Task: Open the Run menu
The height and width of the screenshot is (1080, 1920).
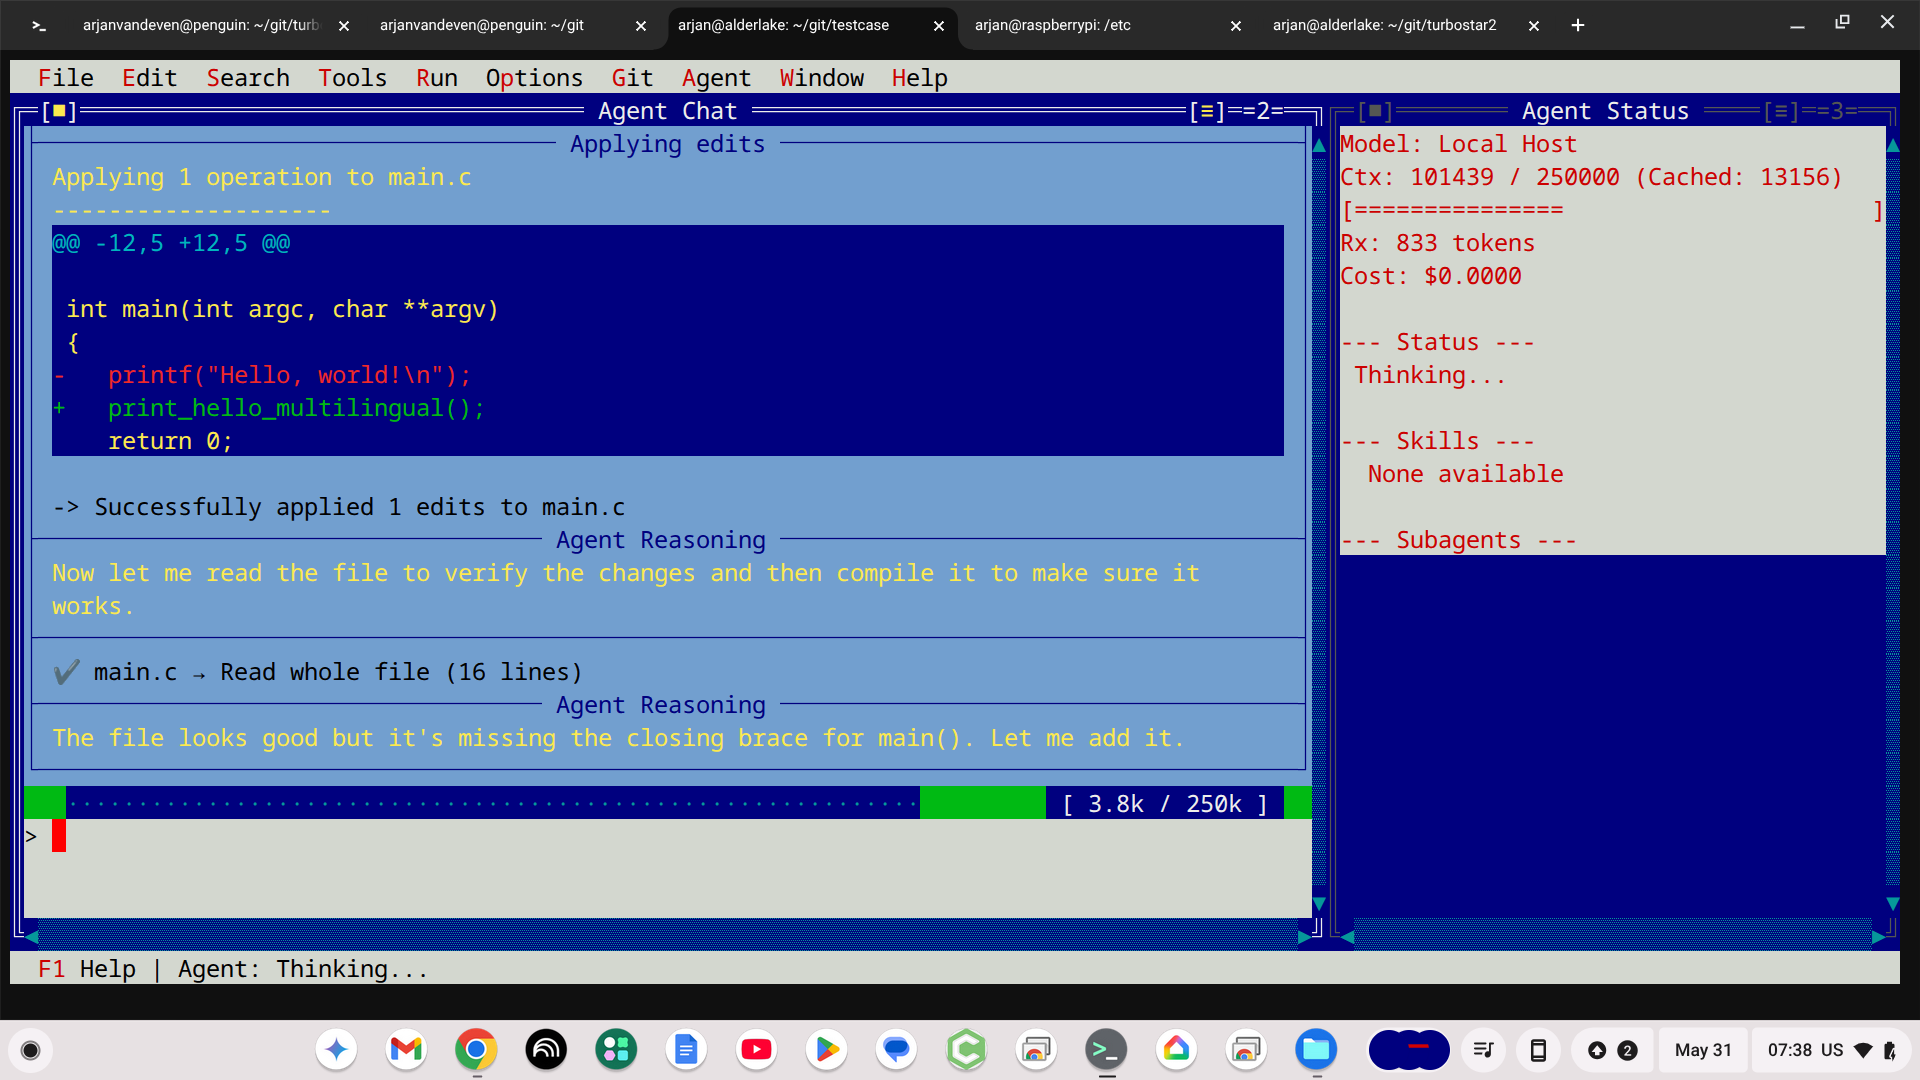Action: tap(437, 78)
